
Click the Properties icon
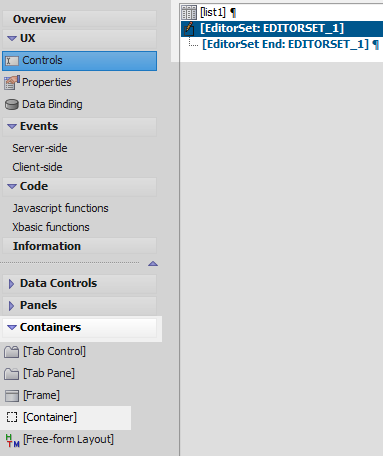click(x=12, y=83)
